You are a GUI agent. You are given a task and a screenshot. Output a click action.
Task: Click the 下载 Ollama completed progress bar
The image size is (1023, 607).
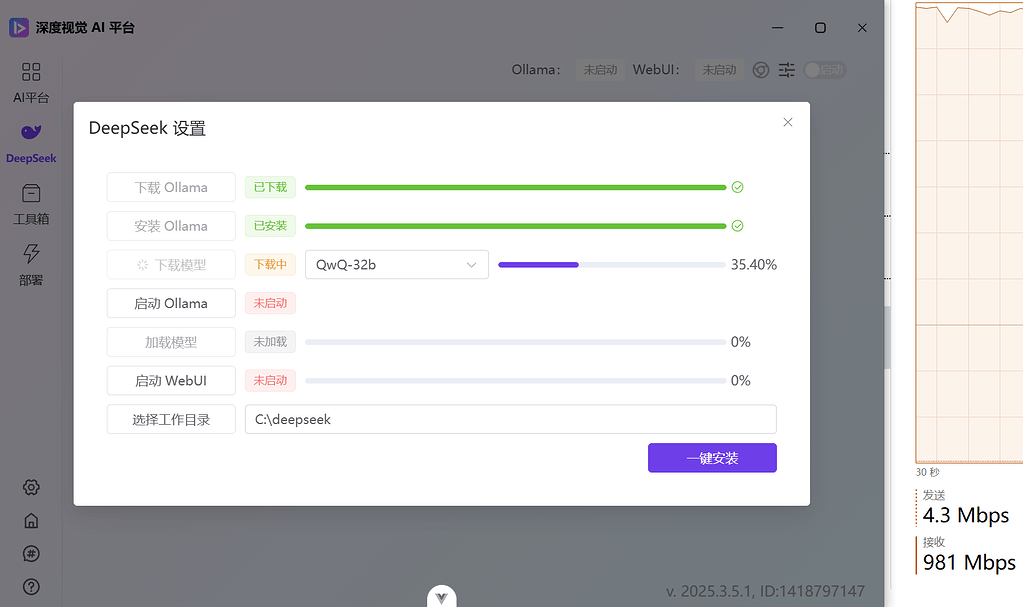click(x=515, y=187)
